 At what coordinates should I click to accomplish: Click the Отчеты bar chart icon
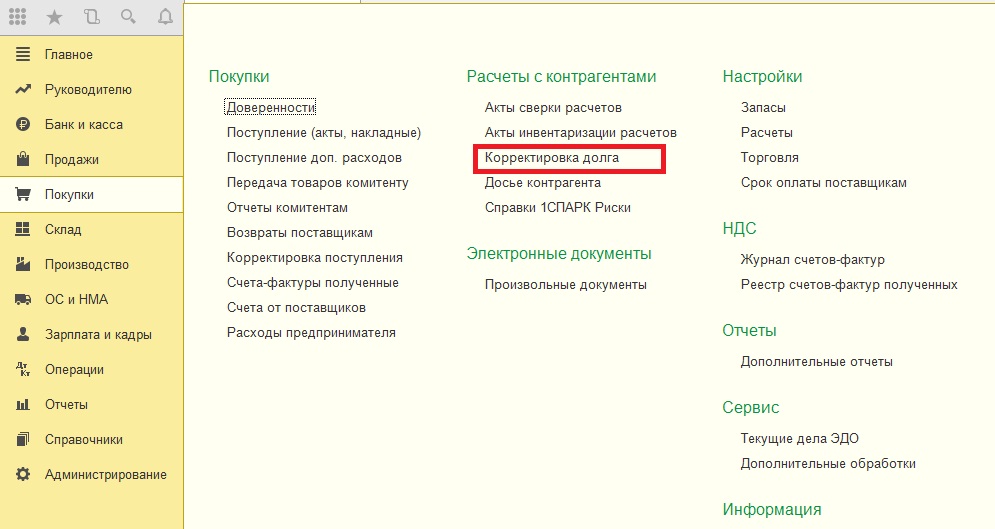(x=23, y=404)
